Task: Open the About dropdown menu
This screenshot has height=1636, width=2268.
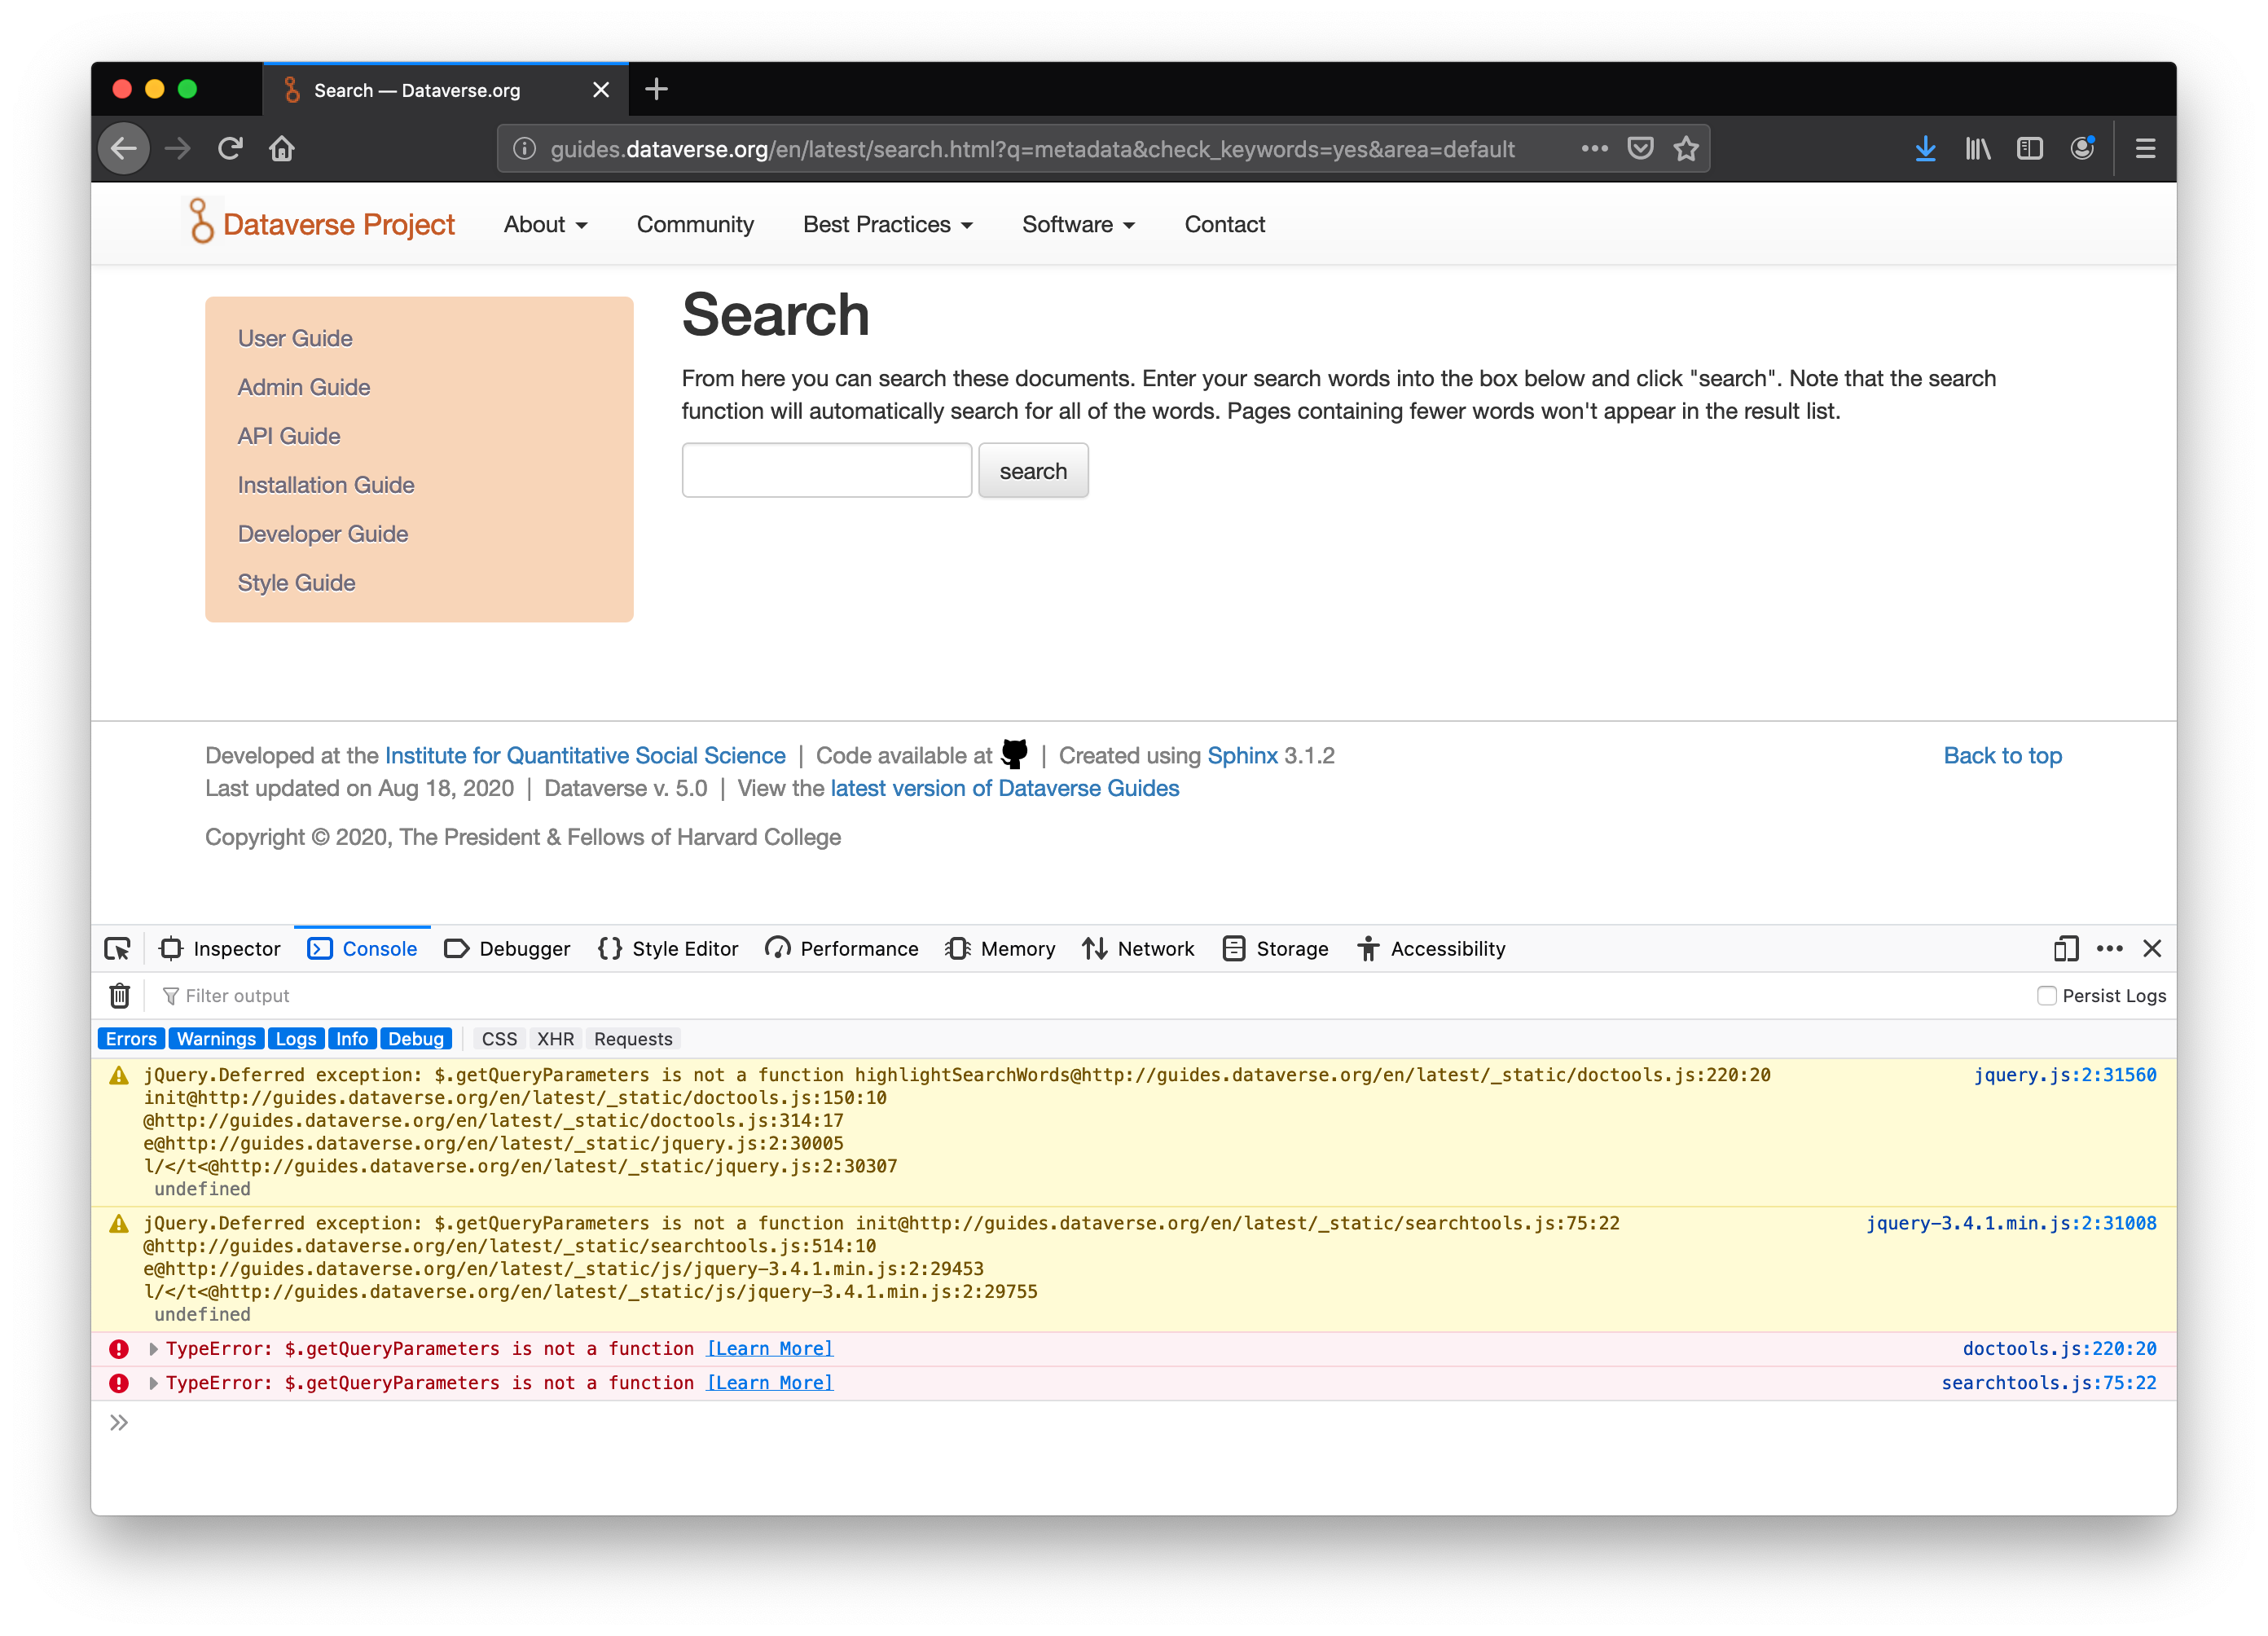Action: point(545,224)
